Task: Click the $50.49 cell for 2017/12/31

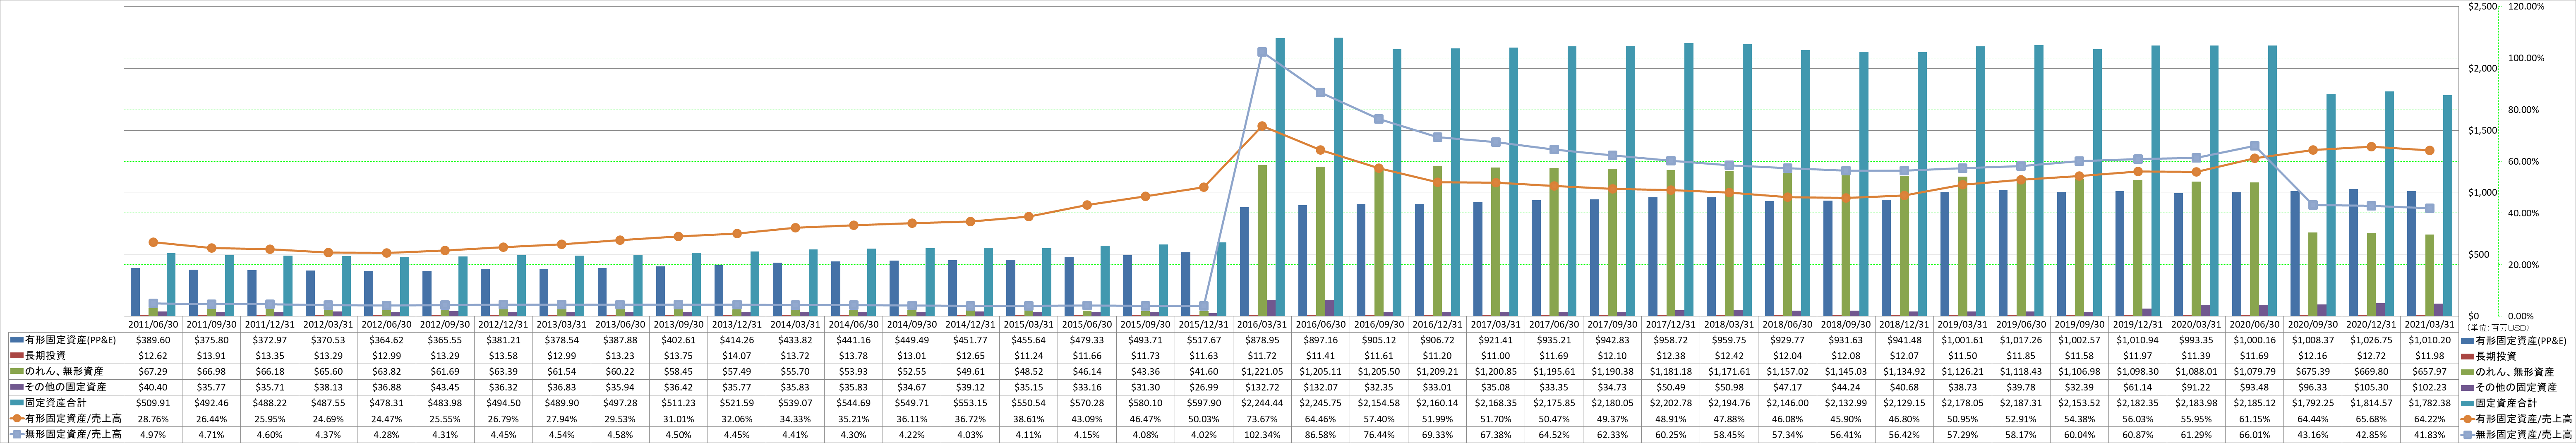Action: coord(1671,387)
